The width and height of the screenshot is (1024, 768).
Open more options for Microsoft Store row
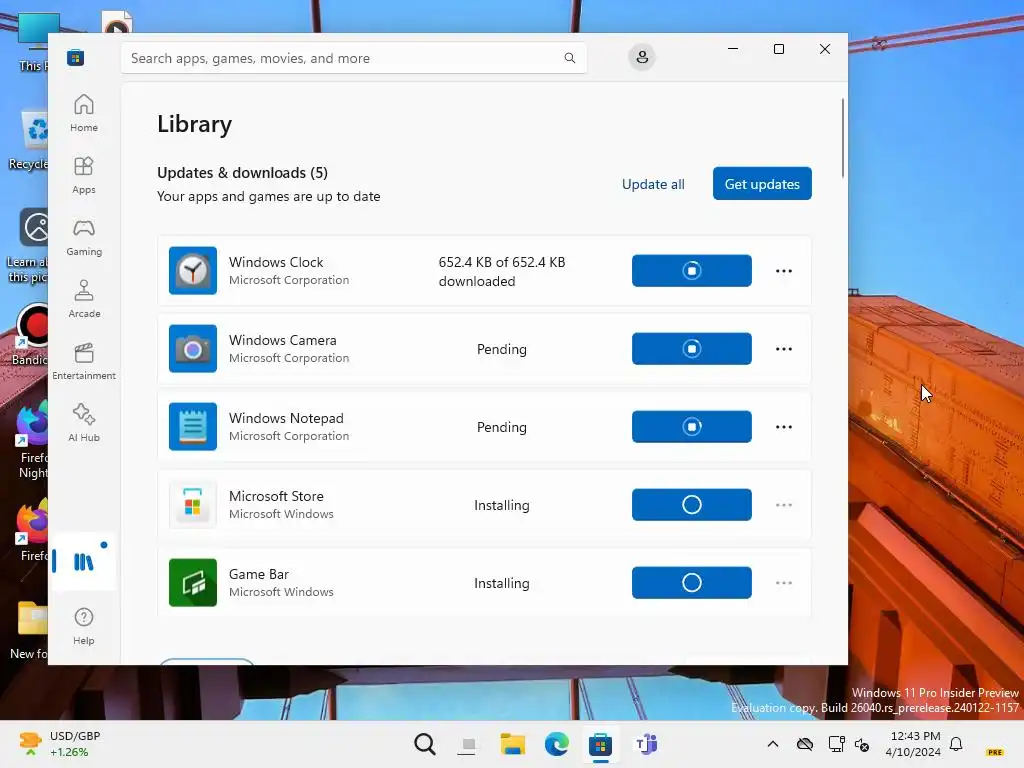pyautogui.click(x=784, y=505)
